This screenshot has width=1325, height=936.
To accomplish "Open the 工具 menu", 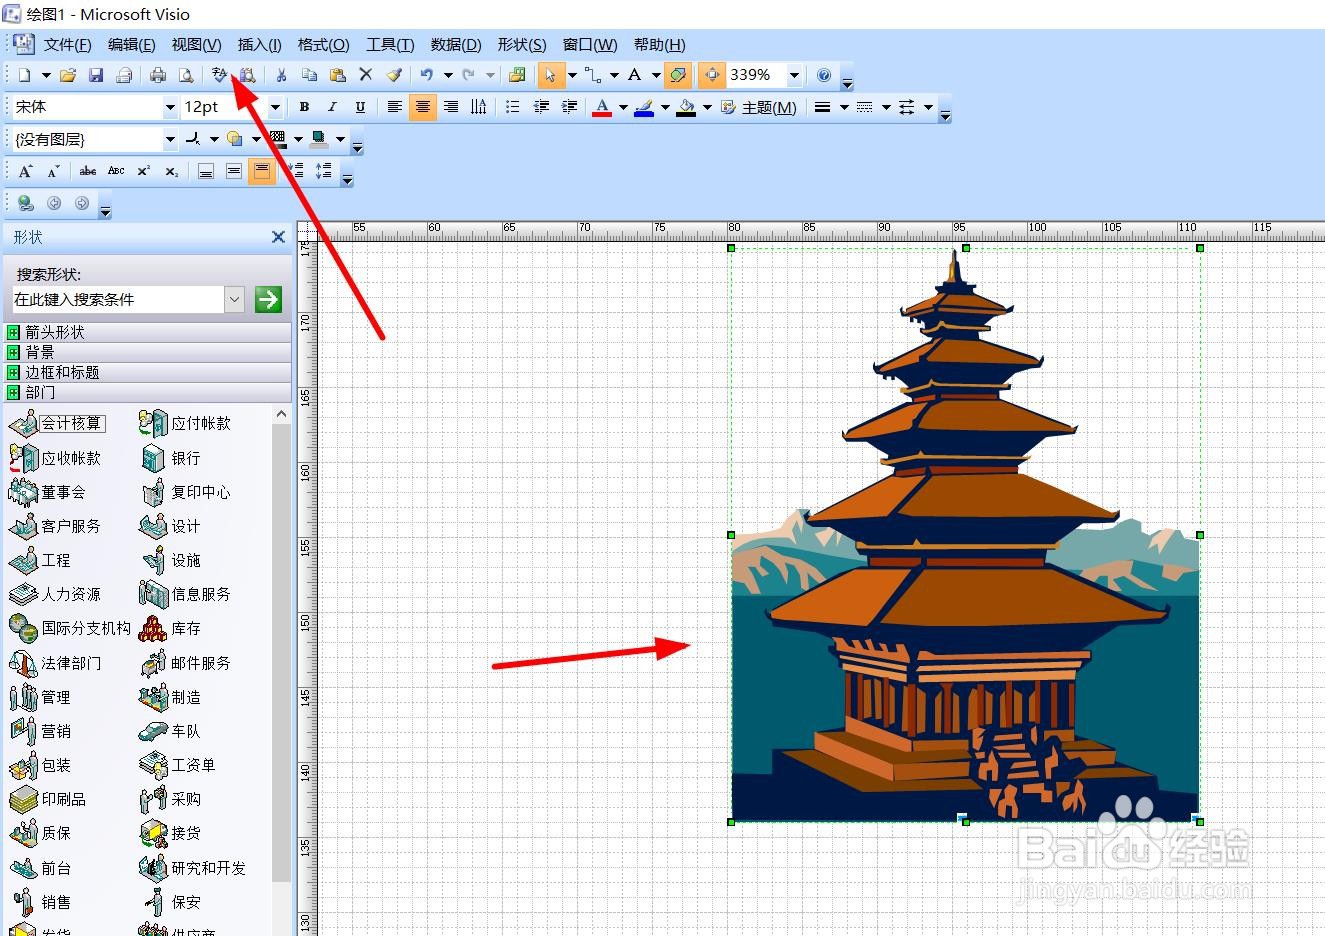I will (390, 45).
